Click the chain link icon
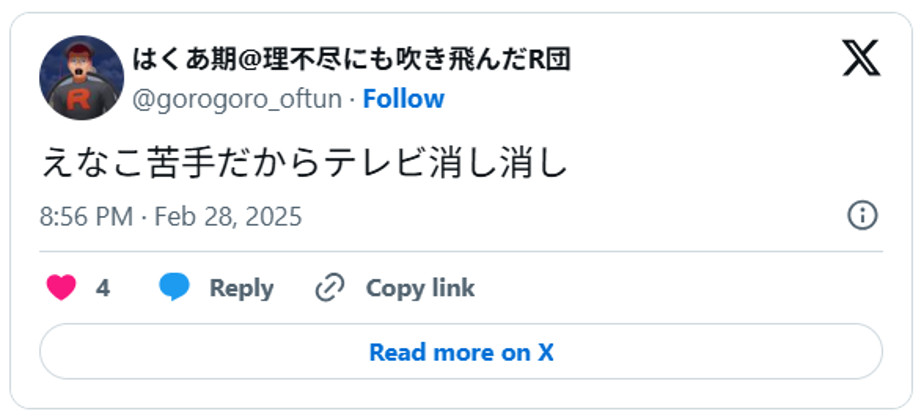This screenshot has width=922, height=417. (329, 288)
